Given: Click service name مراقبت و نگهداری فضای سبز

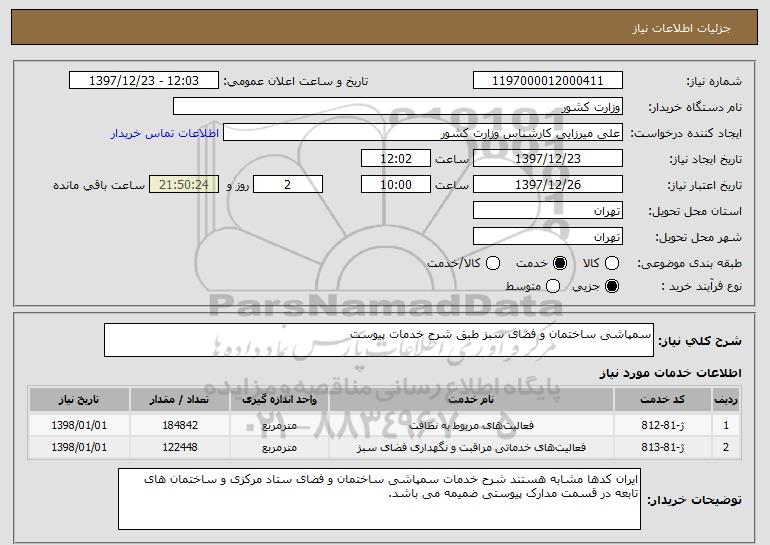Looking at the screenshot, I should click(471, 447).
